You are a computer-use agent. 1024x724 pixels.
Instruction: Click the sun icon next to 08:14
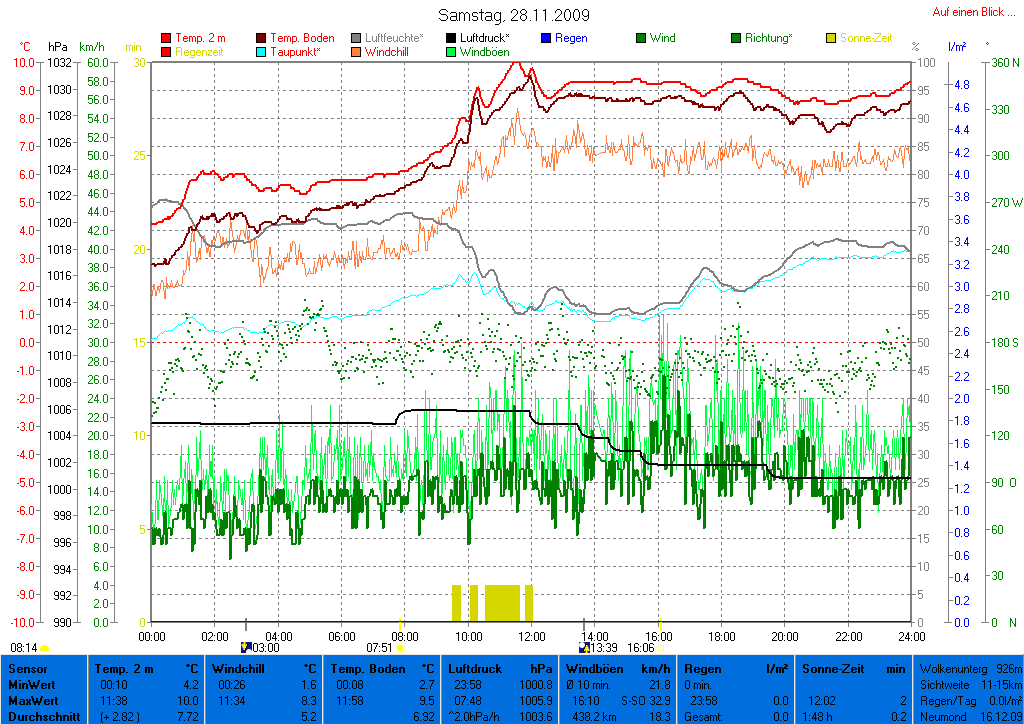(44, 648)
